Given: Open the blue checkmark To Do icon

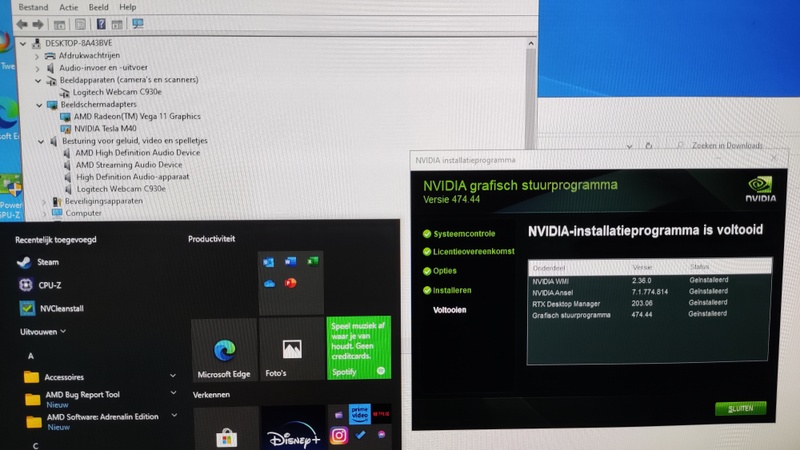Looking at the screenshot, I should point(360,435).
